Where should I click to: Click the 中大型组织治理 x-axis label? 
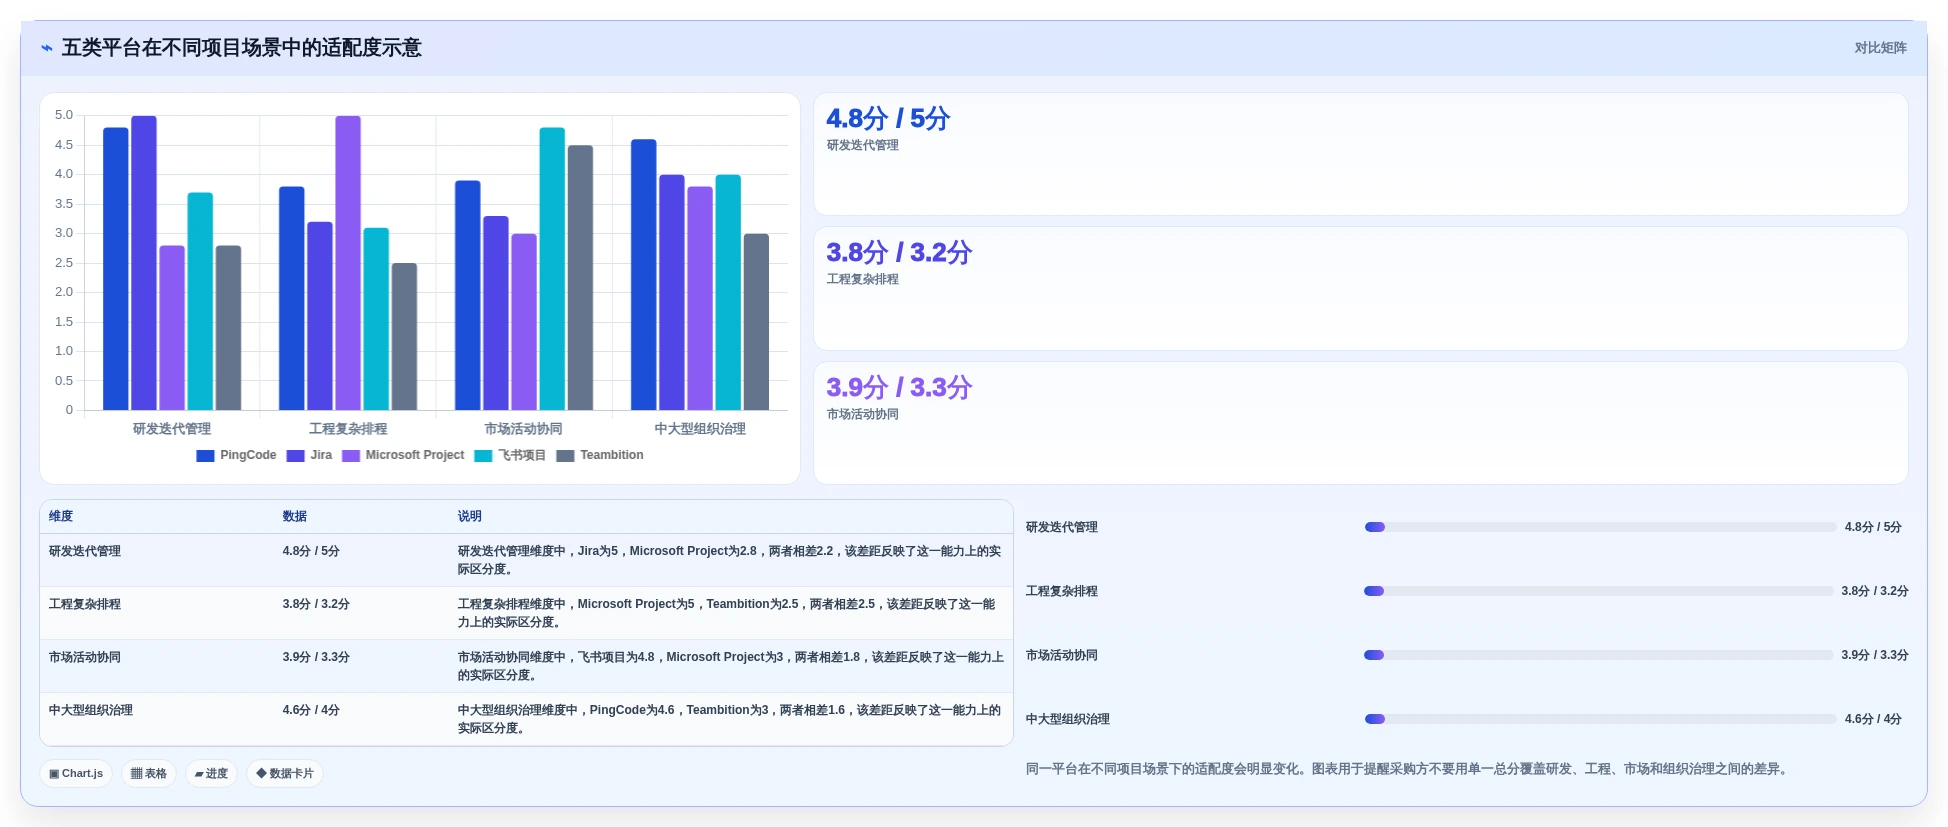pyautogui.click(x=700, y=429)
